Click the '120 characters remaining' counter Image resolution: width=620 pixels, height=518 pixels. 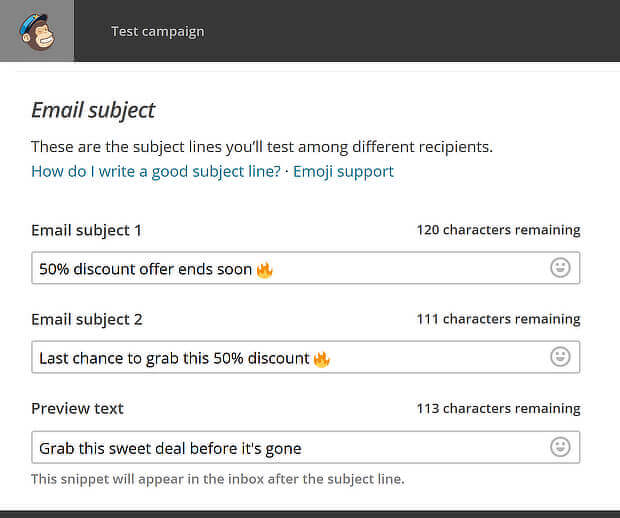pos(499,230)
